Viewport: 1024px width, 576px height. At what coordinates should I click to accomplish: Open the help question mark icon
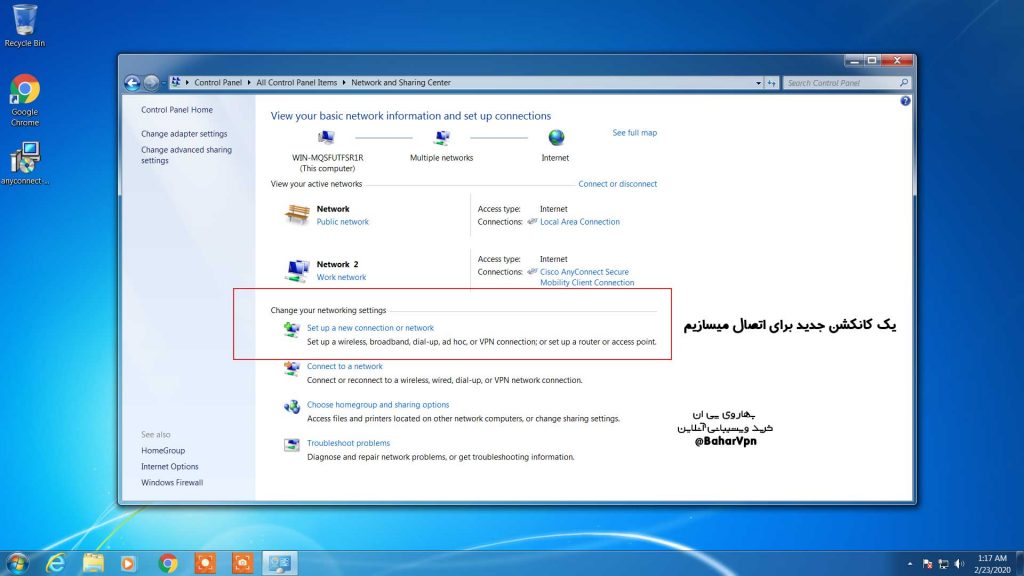[x=905, y=102]
